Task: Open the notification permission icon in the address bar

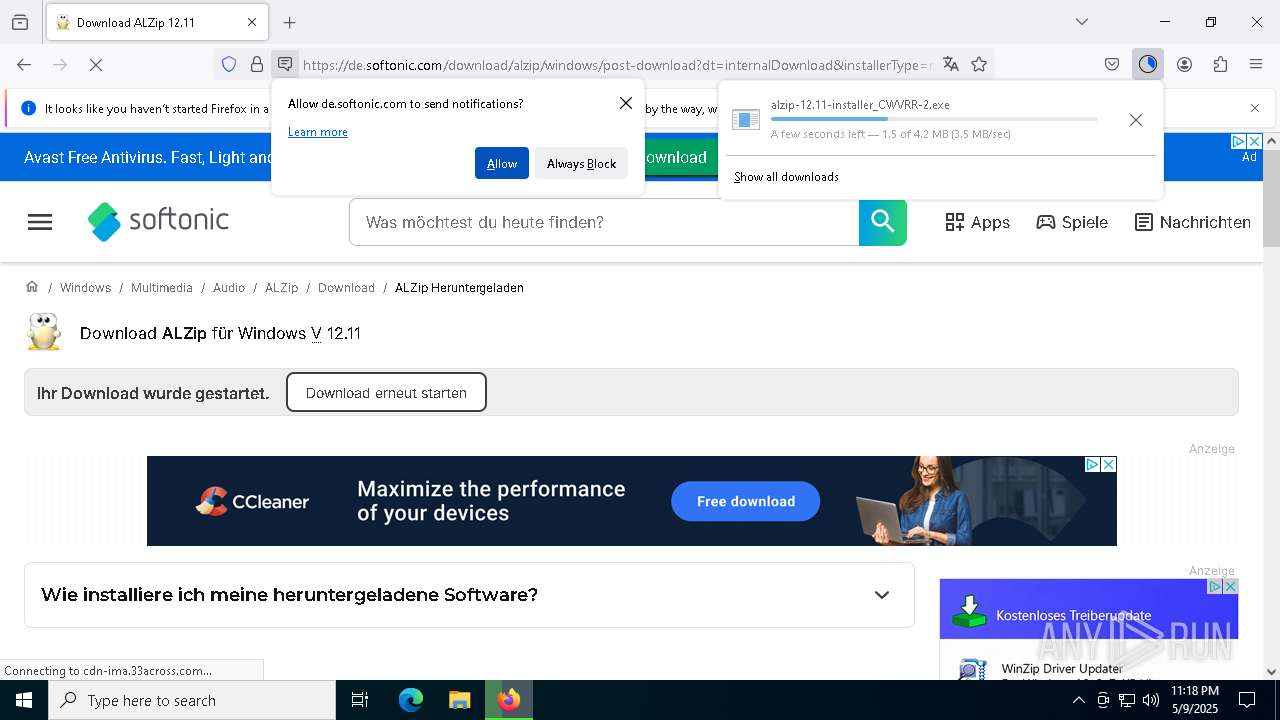Action: pyautogui.click(x=285, y=65)
